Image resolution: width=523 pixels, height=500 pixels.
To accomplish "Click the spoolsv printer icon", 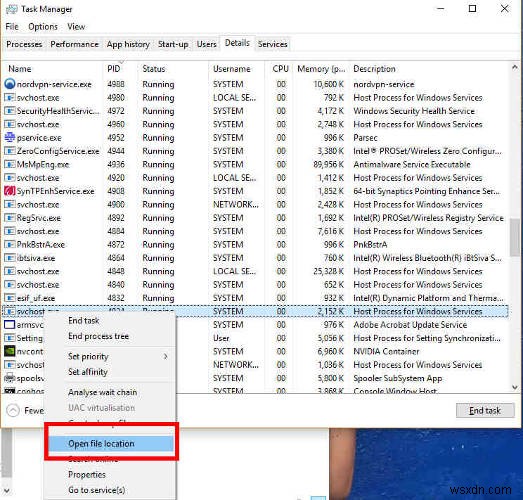I will pyautogui.click(x=10, y=378).
